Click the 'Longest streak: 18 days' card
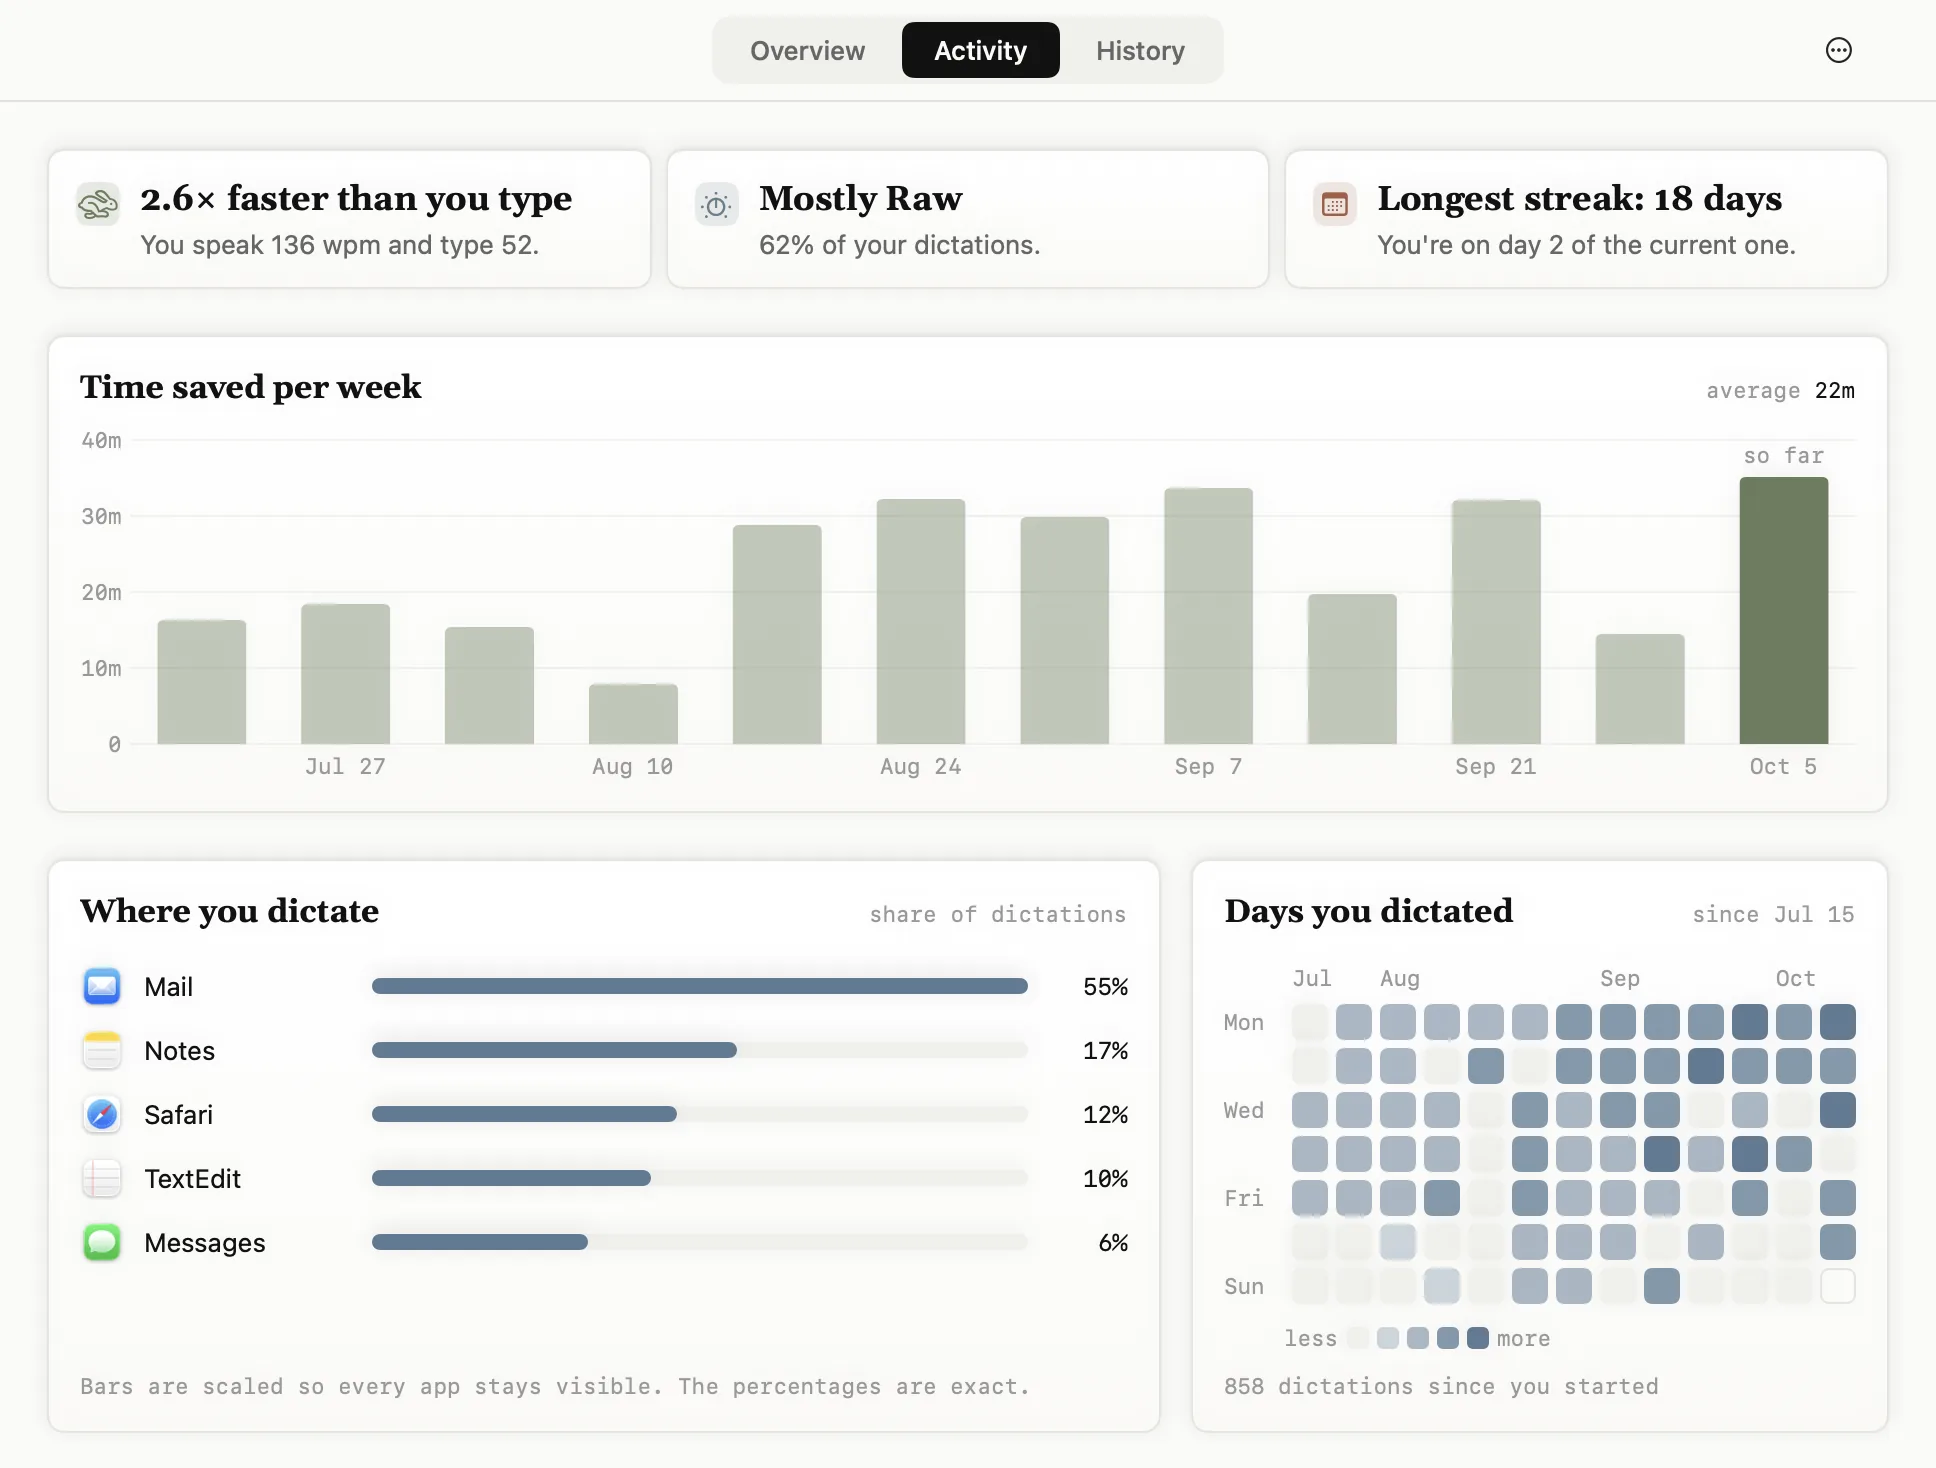Viewport: 1936px width, 1468px height. point(1586,219)
